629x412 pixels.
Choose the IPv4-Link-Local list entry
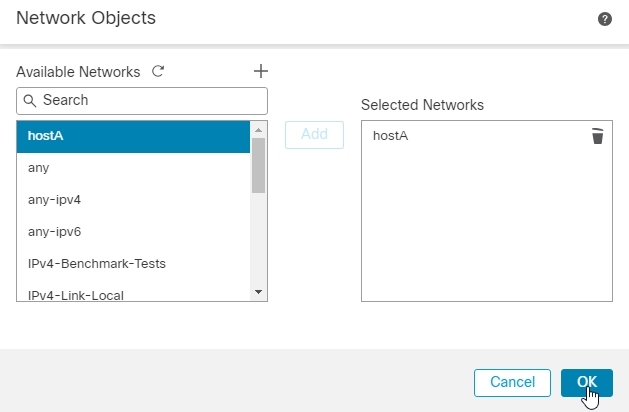tap(132, 294)
